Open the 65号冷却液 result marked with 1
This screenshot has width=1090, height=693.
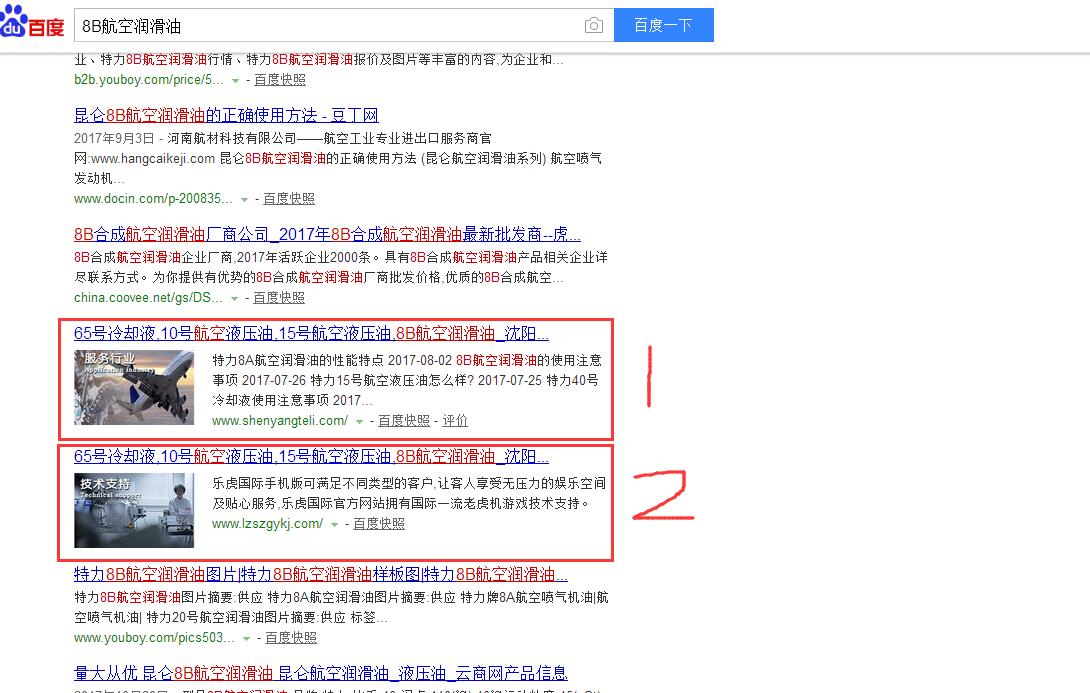310,333
